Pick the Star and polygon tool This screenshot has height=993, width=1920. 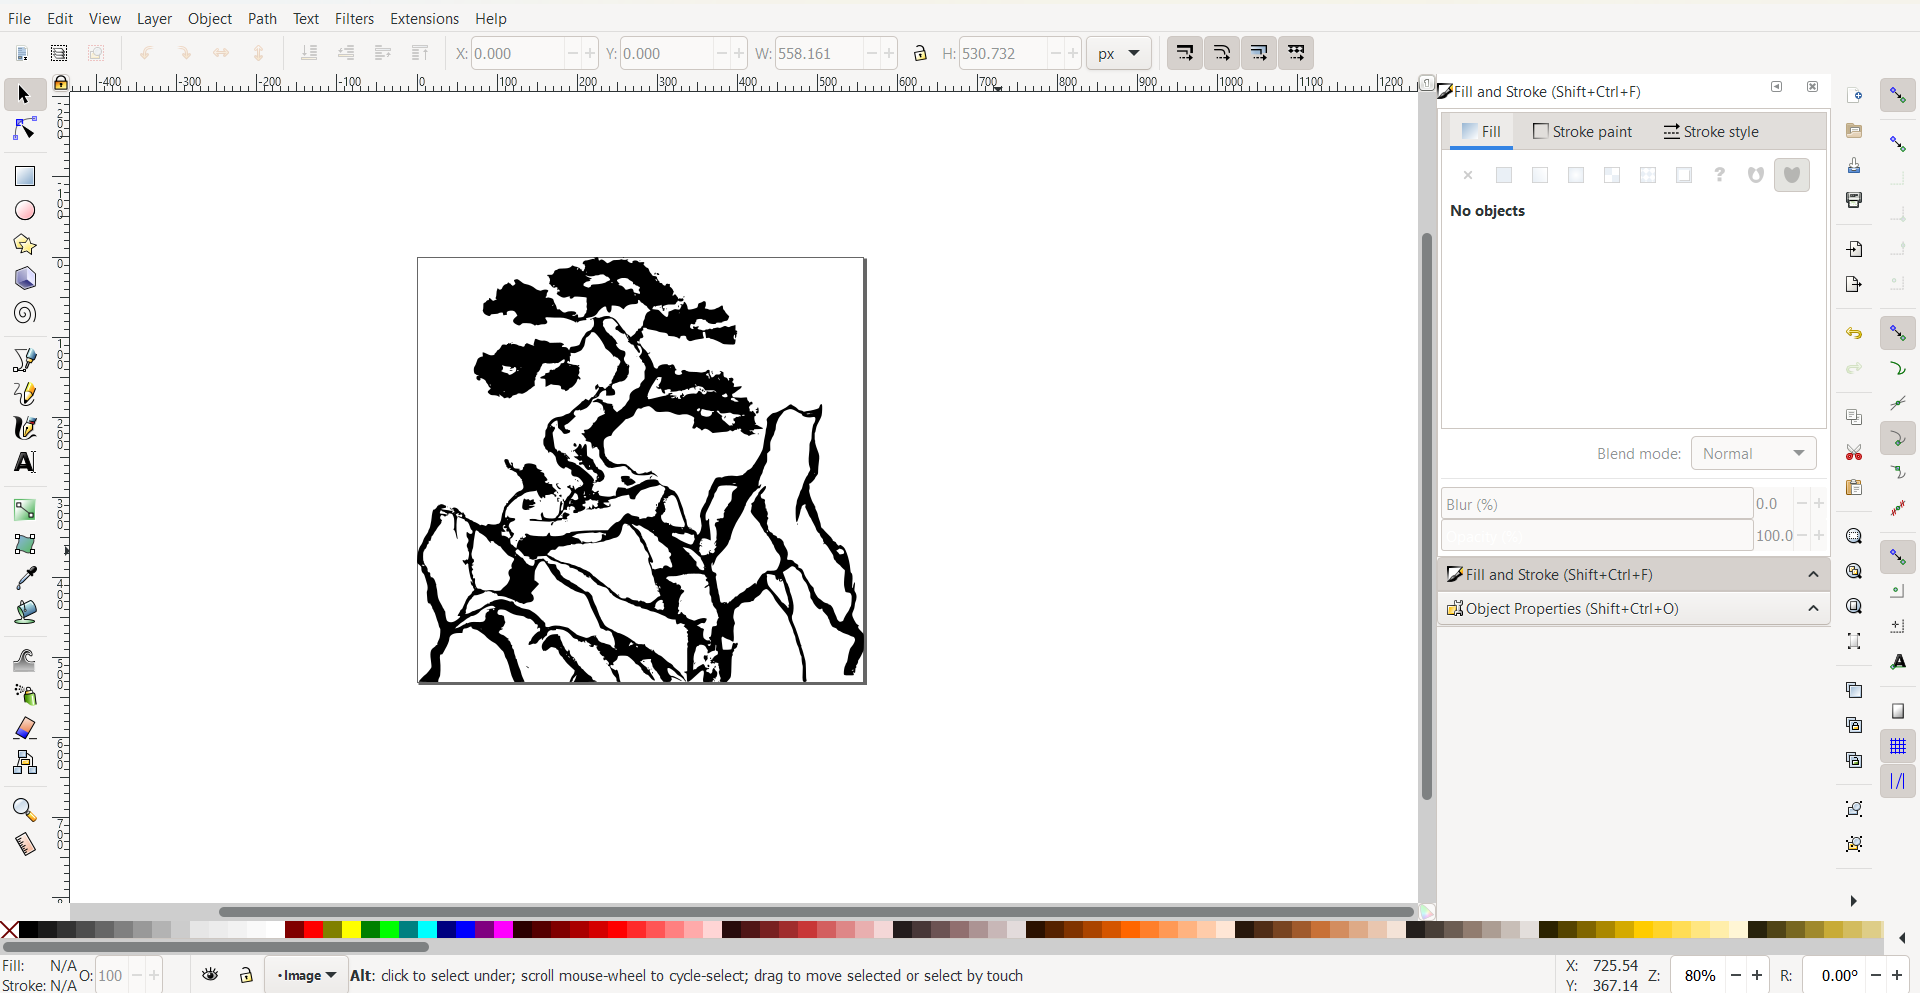(24, 244)
